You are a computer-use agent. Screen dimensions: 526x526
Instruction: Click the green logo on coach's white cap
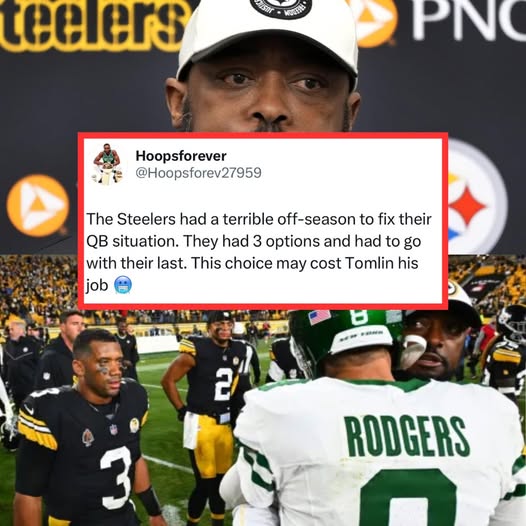coord(455,288)
